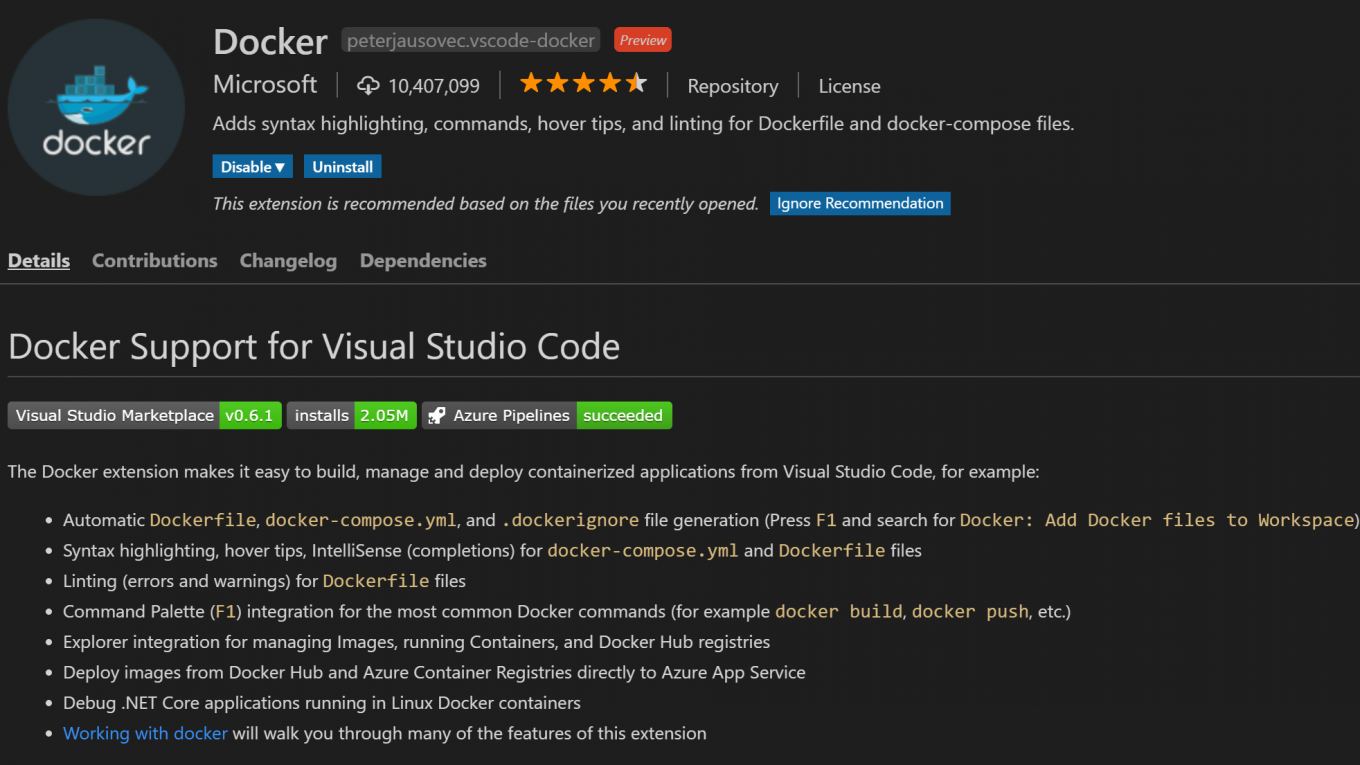Viewport: 1360px width, 765px height.
Task: View the extension License
Action: (x=848, y=86)
